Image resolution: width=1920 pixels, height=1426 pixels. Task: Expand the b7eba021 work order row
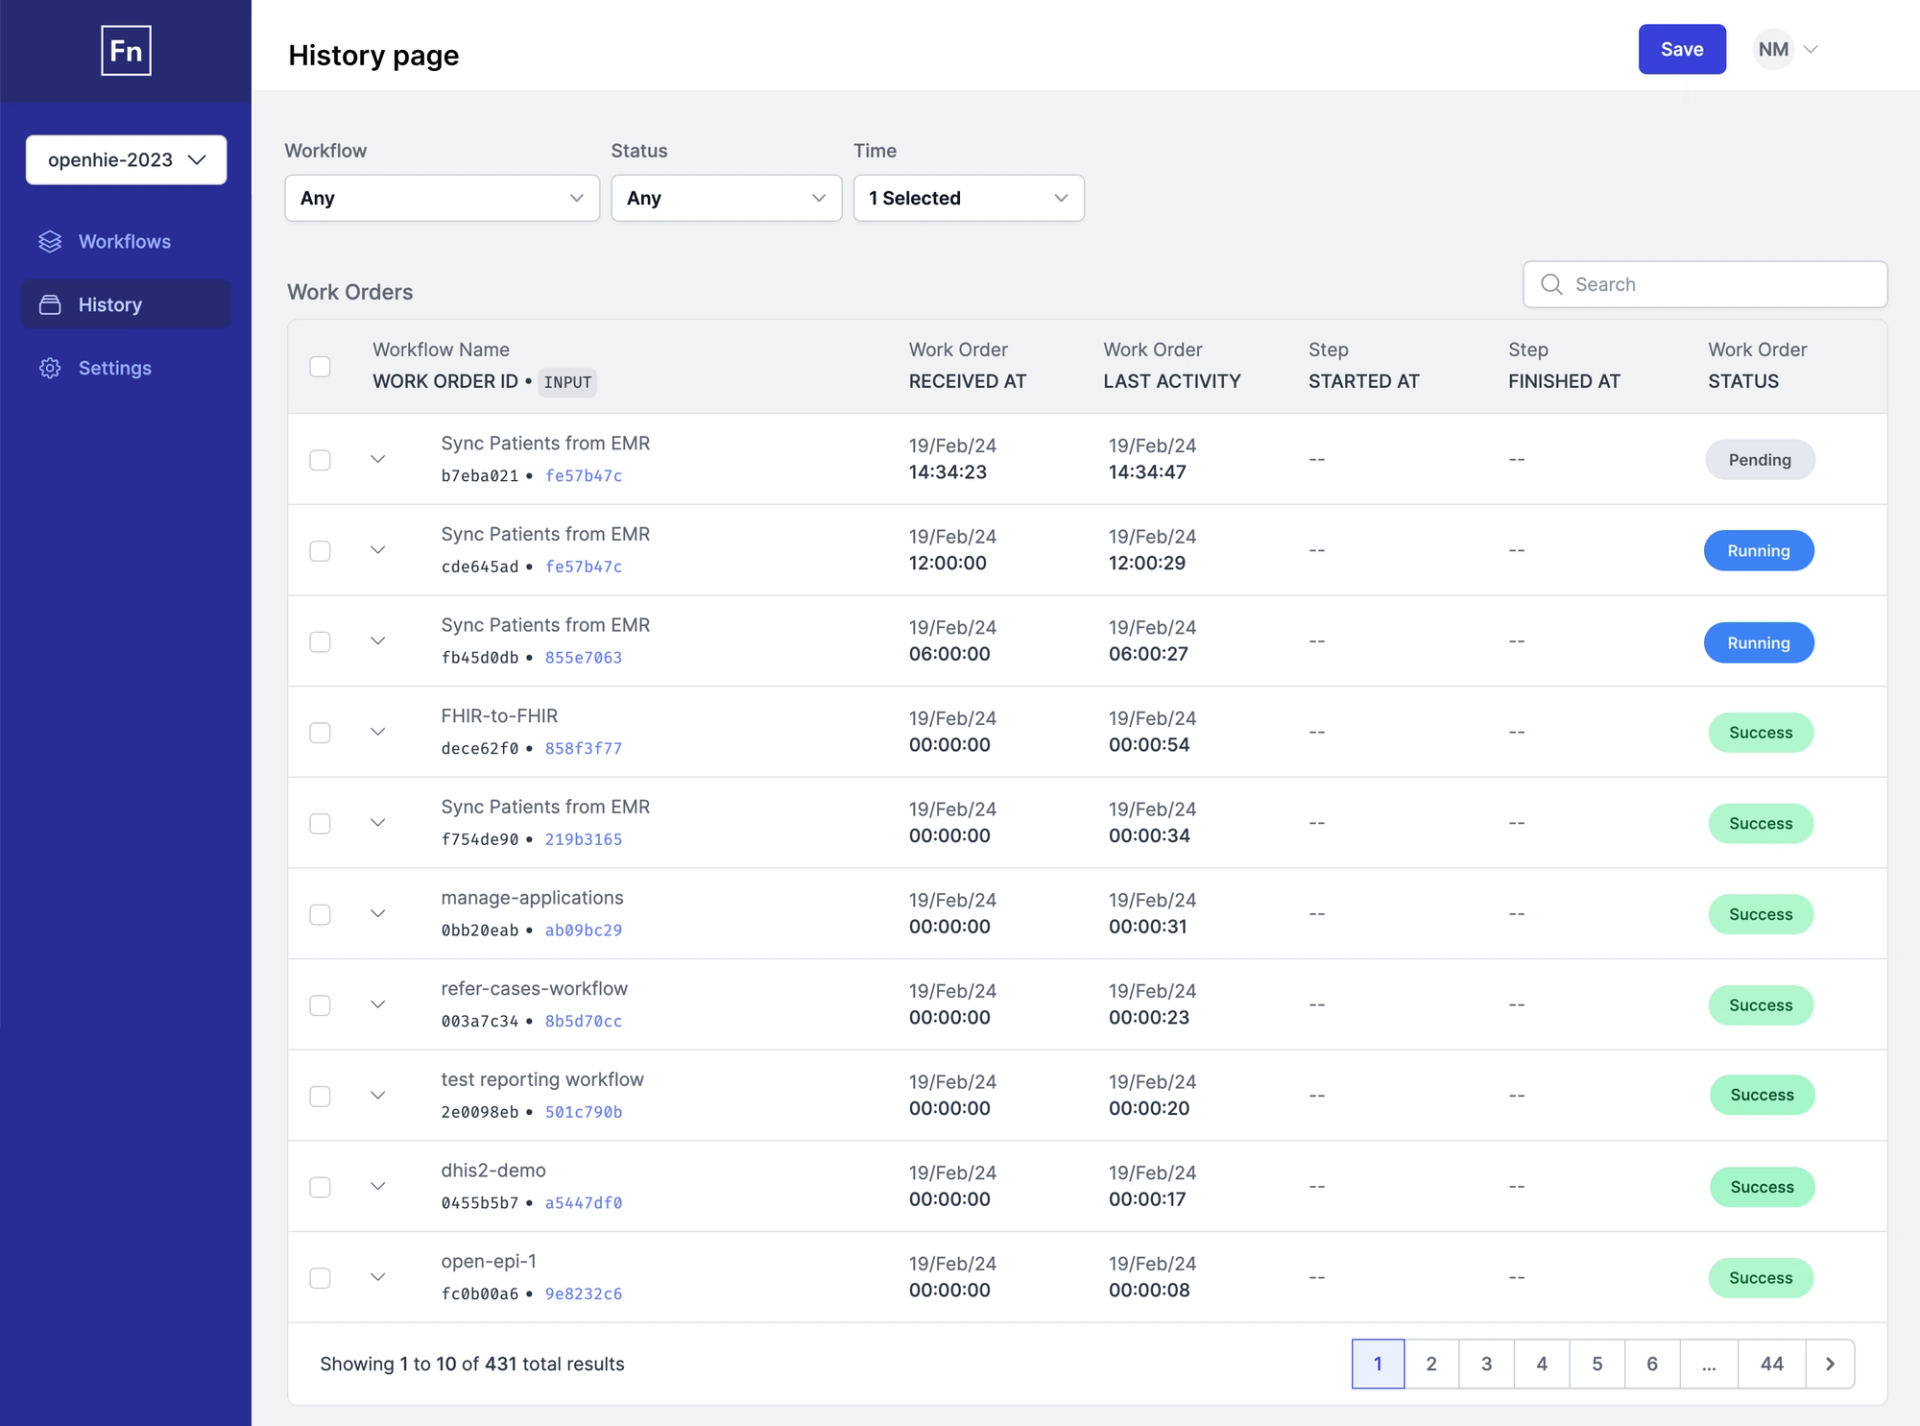[x=378, y=459]
